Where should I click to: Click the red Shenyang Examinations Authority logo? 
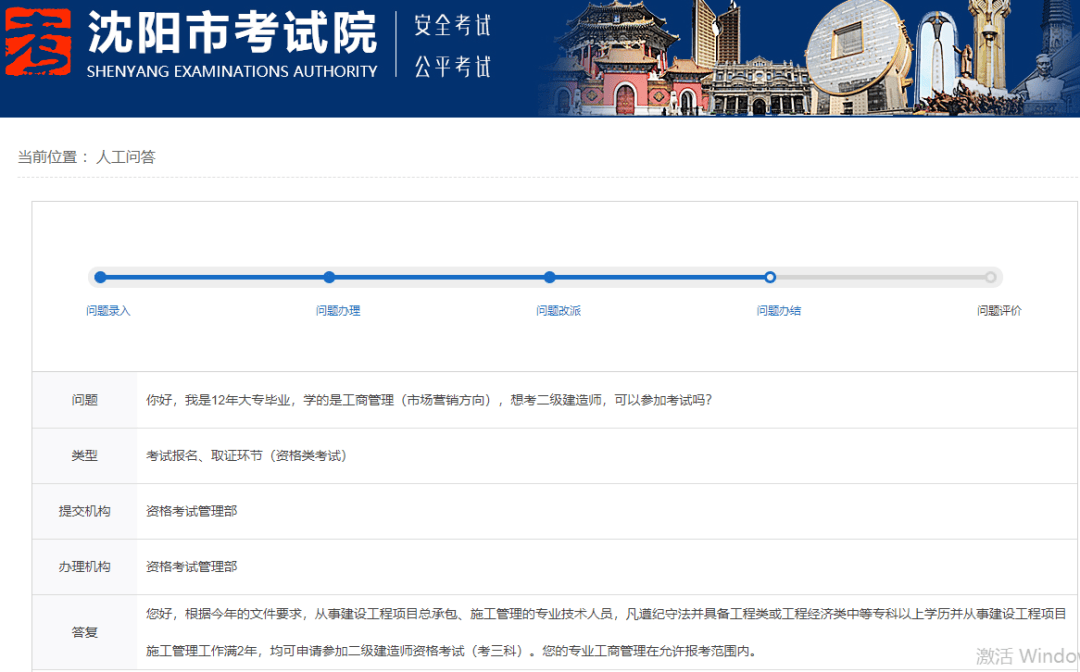pos(39,43)
